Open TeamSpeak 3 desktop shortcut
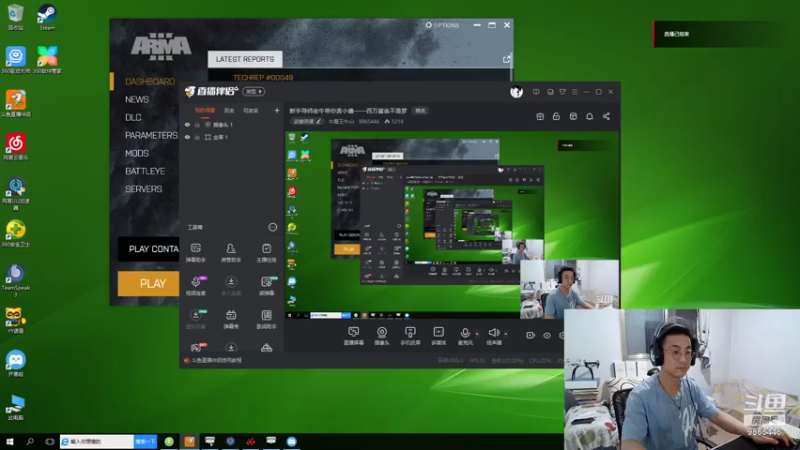The width and height of the screenshot is (800, 450). click(16, 280)
